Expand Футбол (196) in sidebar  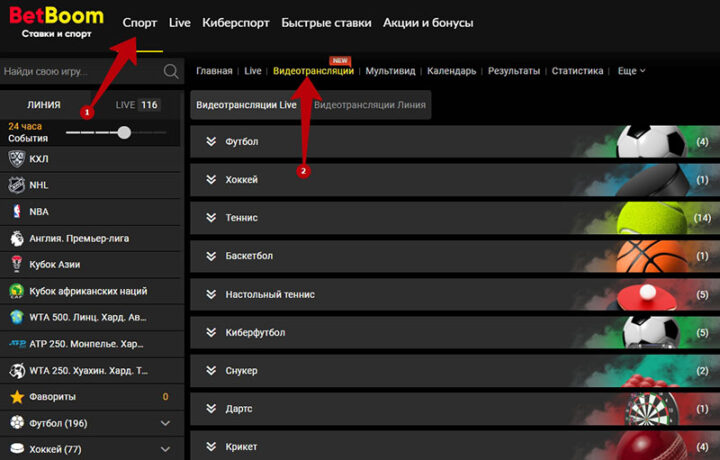click(x=165, y=423)
